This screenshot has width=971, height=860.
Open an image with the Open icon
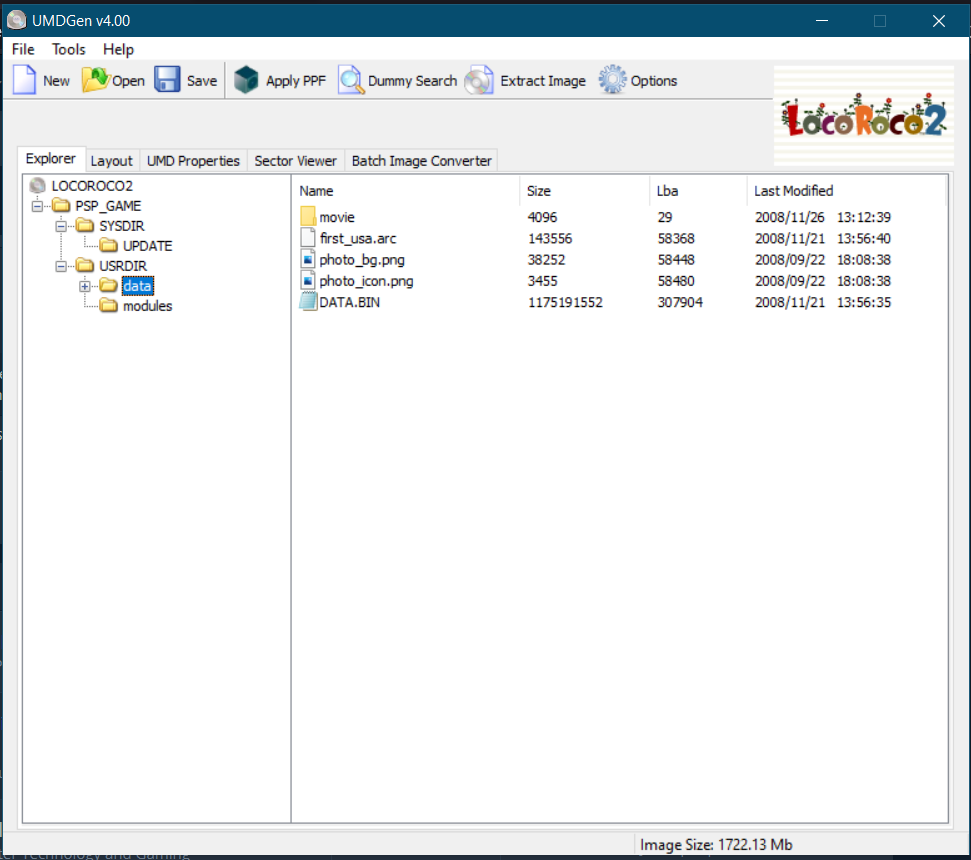[95, 80]
